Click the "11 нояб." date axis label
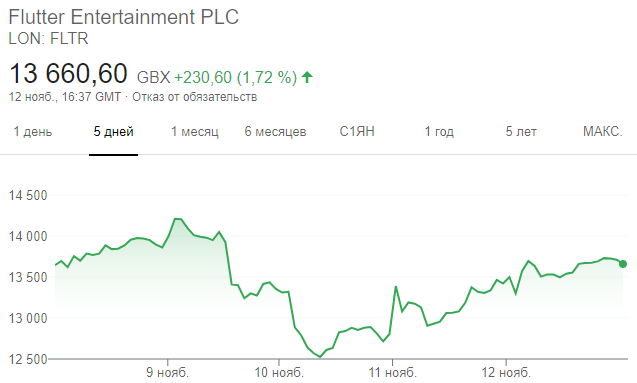This screenshot has width=637, height=383. pos(392,372)
